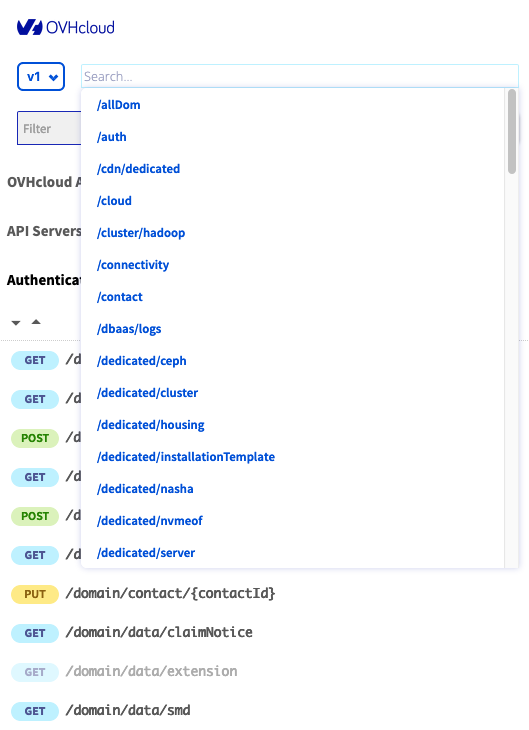Choose /contact in the list
This screenshot has width=529, height=730.
(x=120, y=297)
